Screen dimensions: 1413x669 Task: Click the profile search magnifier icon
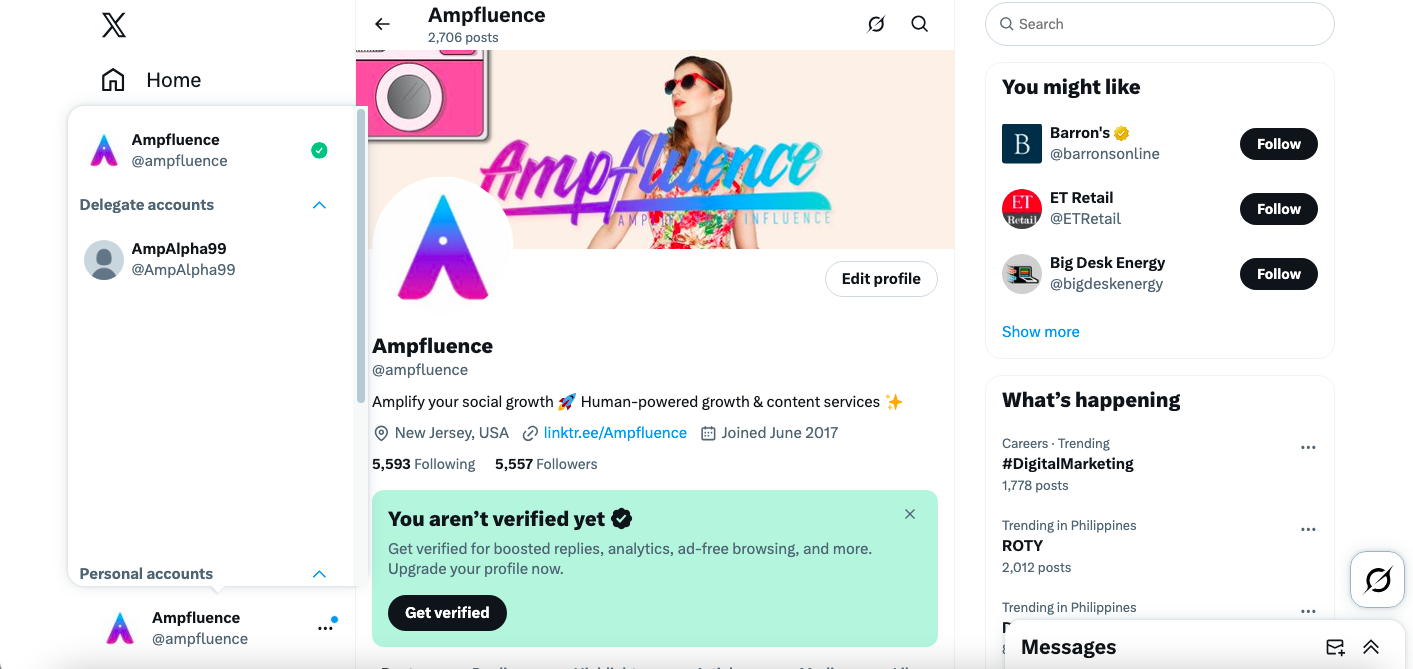[x=919, y=24]
